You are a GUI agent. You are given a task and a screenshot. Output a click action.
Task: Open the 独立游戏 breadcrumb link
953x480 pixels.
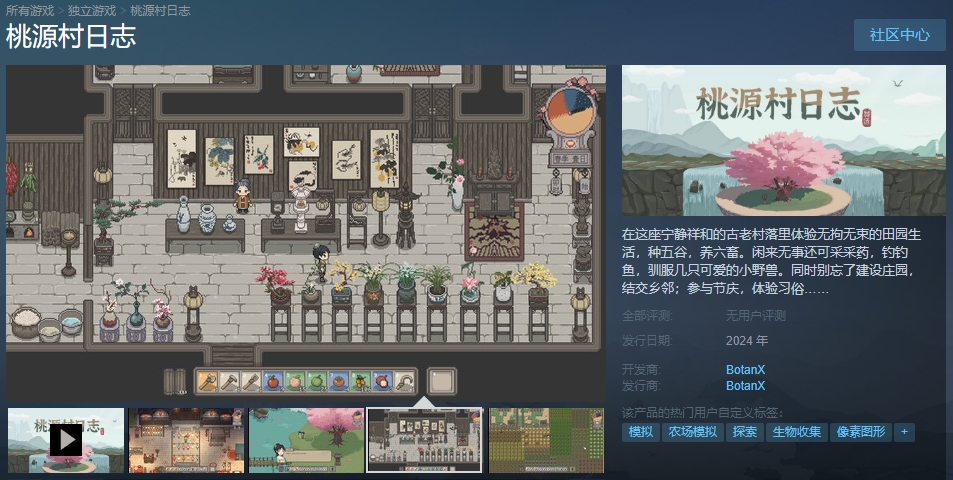[92, 10]
